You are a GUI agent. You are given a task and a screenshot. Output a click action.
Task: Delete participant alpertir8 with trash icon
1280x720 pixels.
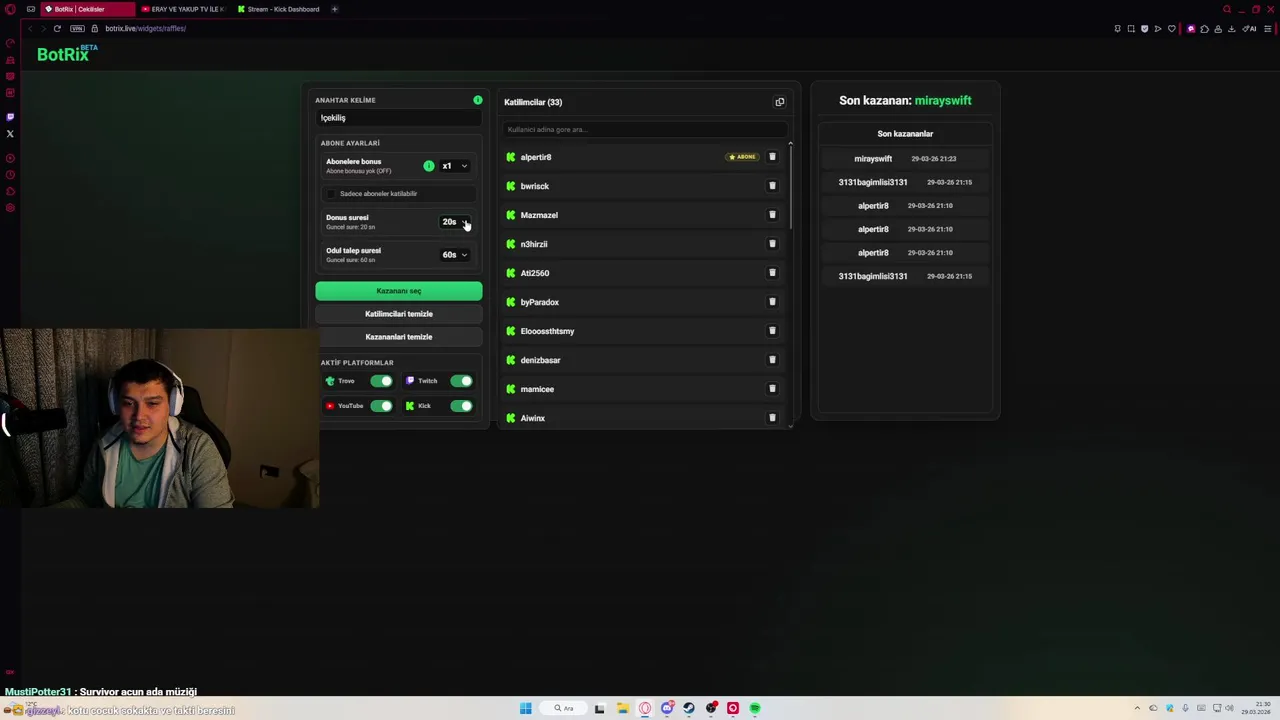pos(772,157)
